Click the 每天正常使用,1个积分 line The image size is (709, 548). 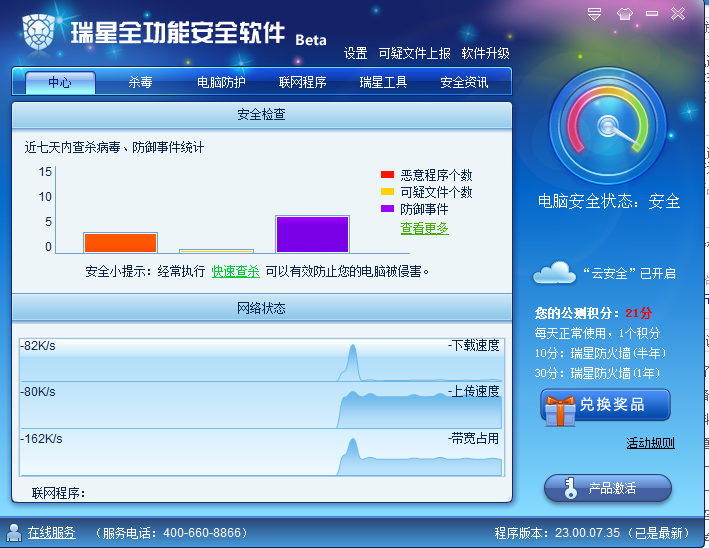point(597,333)
